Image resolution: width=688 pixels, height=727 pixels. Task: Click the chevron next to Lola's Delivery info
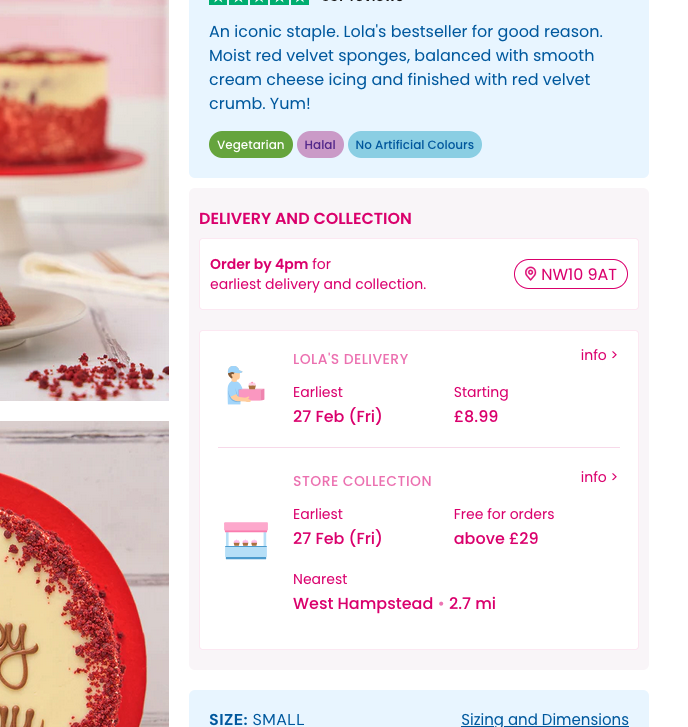point(614,355)
